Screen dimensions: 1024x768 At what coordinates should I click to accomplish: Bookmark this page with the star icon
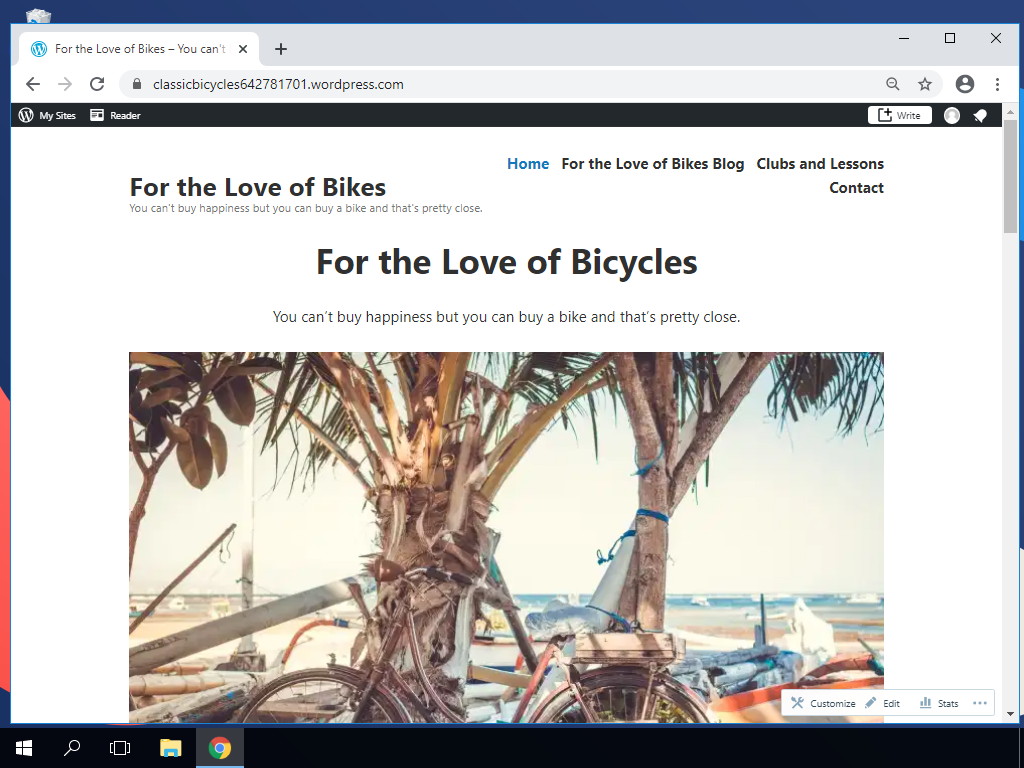[925, 84]
